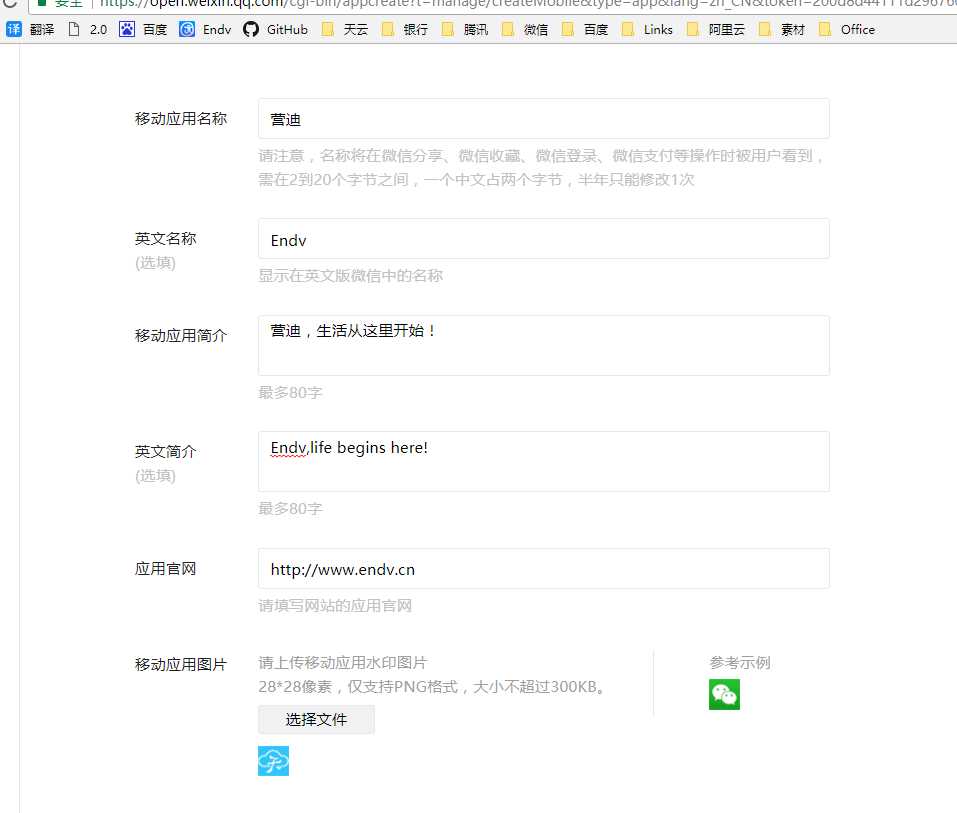Click the 显示在英文版微信中的名称 hint
The image size is (957, 813).
tap(350, 276)
